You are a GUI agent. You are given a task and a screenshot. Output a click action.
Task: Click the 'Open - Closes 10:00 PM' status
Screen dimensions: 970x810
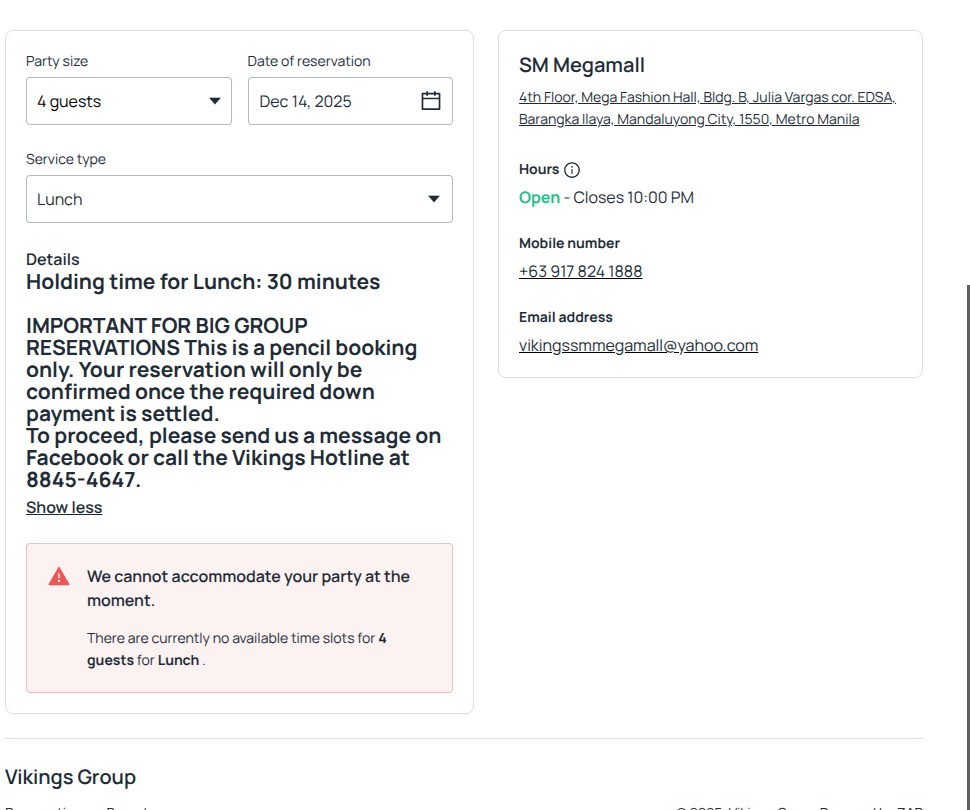pos(606,198)
